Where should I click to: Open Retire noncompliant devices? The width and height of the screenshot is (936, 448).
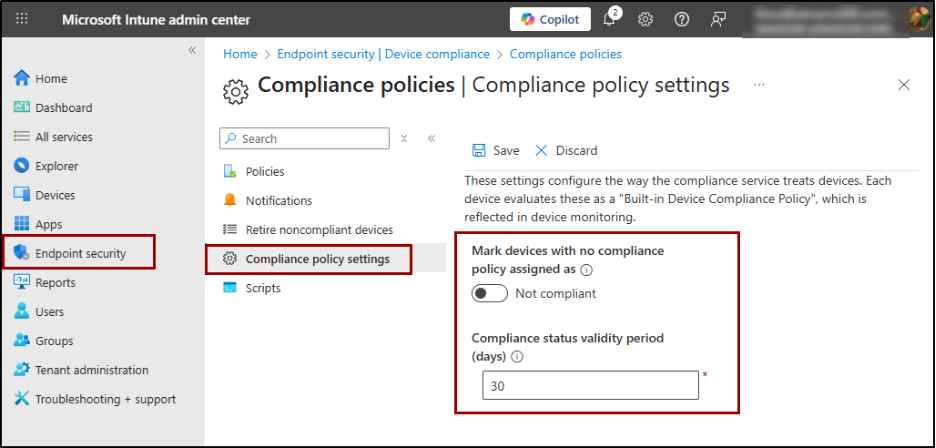coord(319,230)
